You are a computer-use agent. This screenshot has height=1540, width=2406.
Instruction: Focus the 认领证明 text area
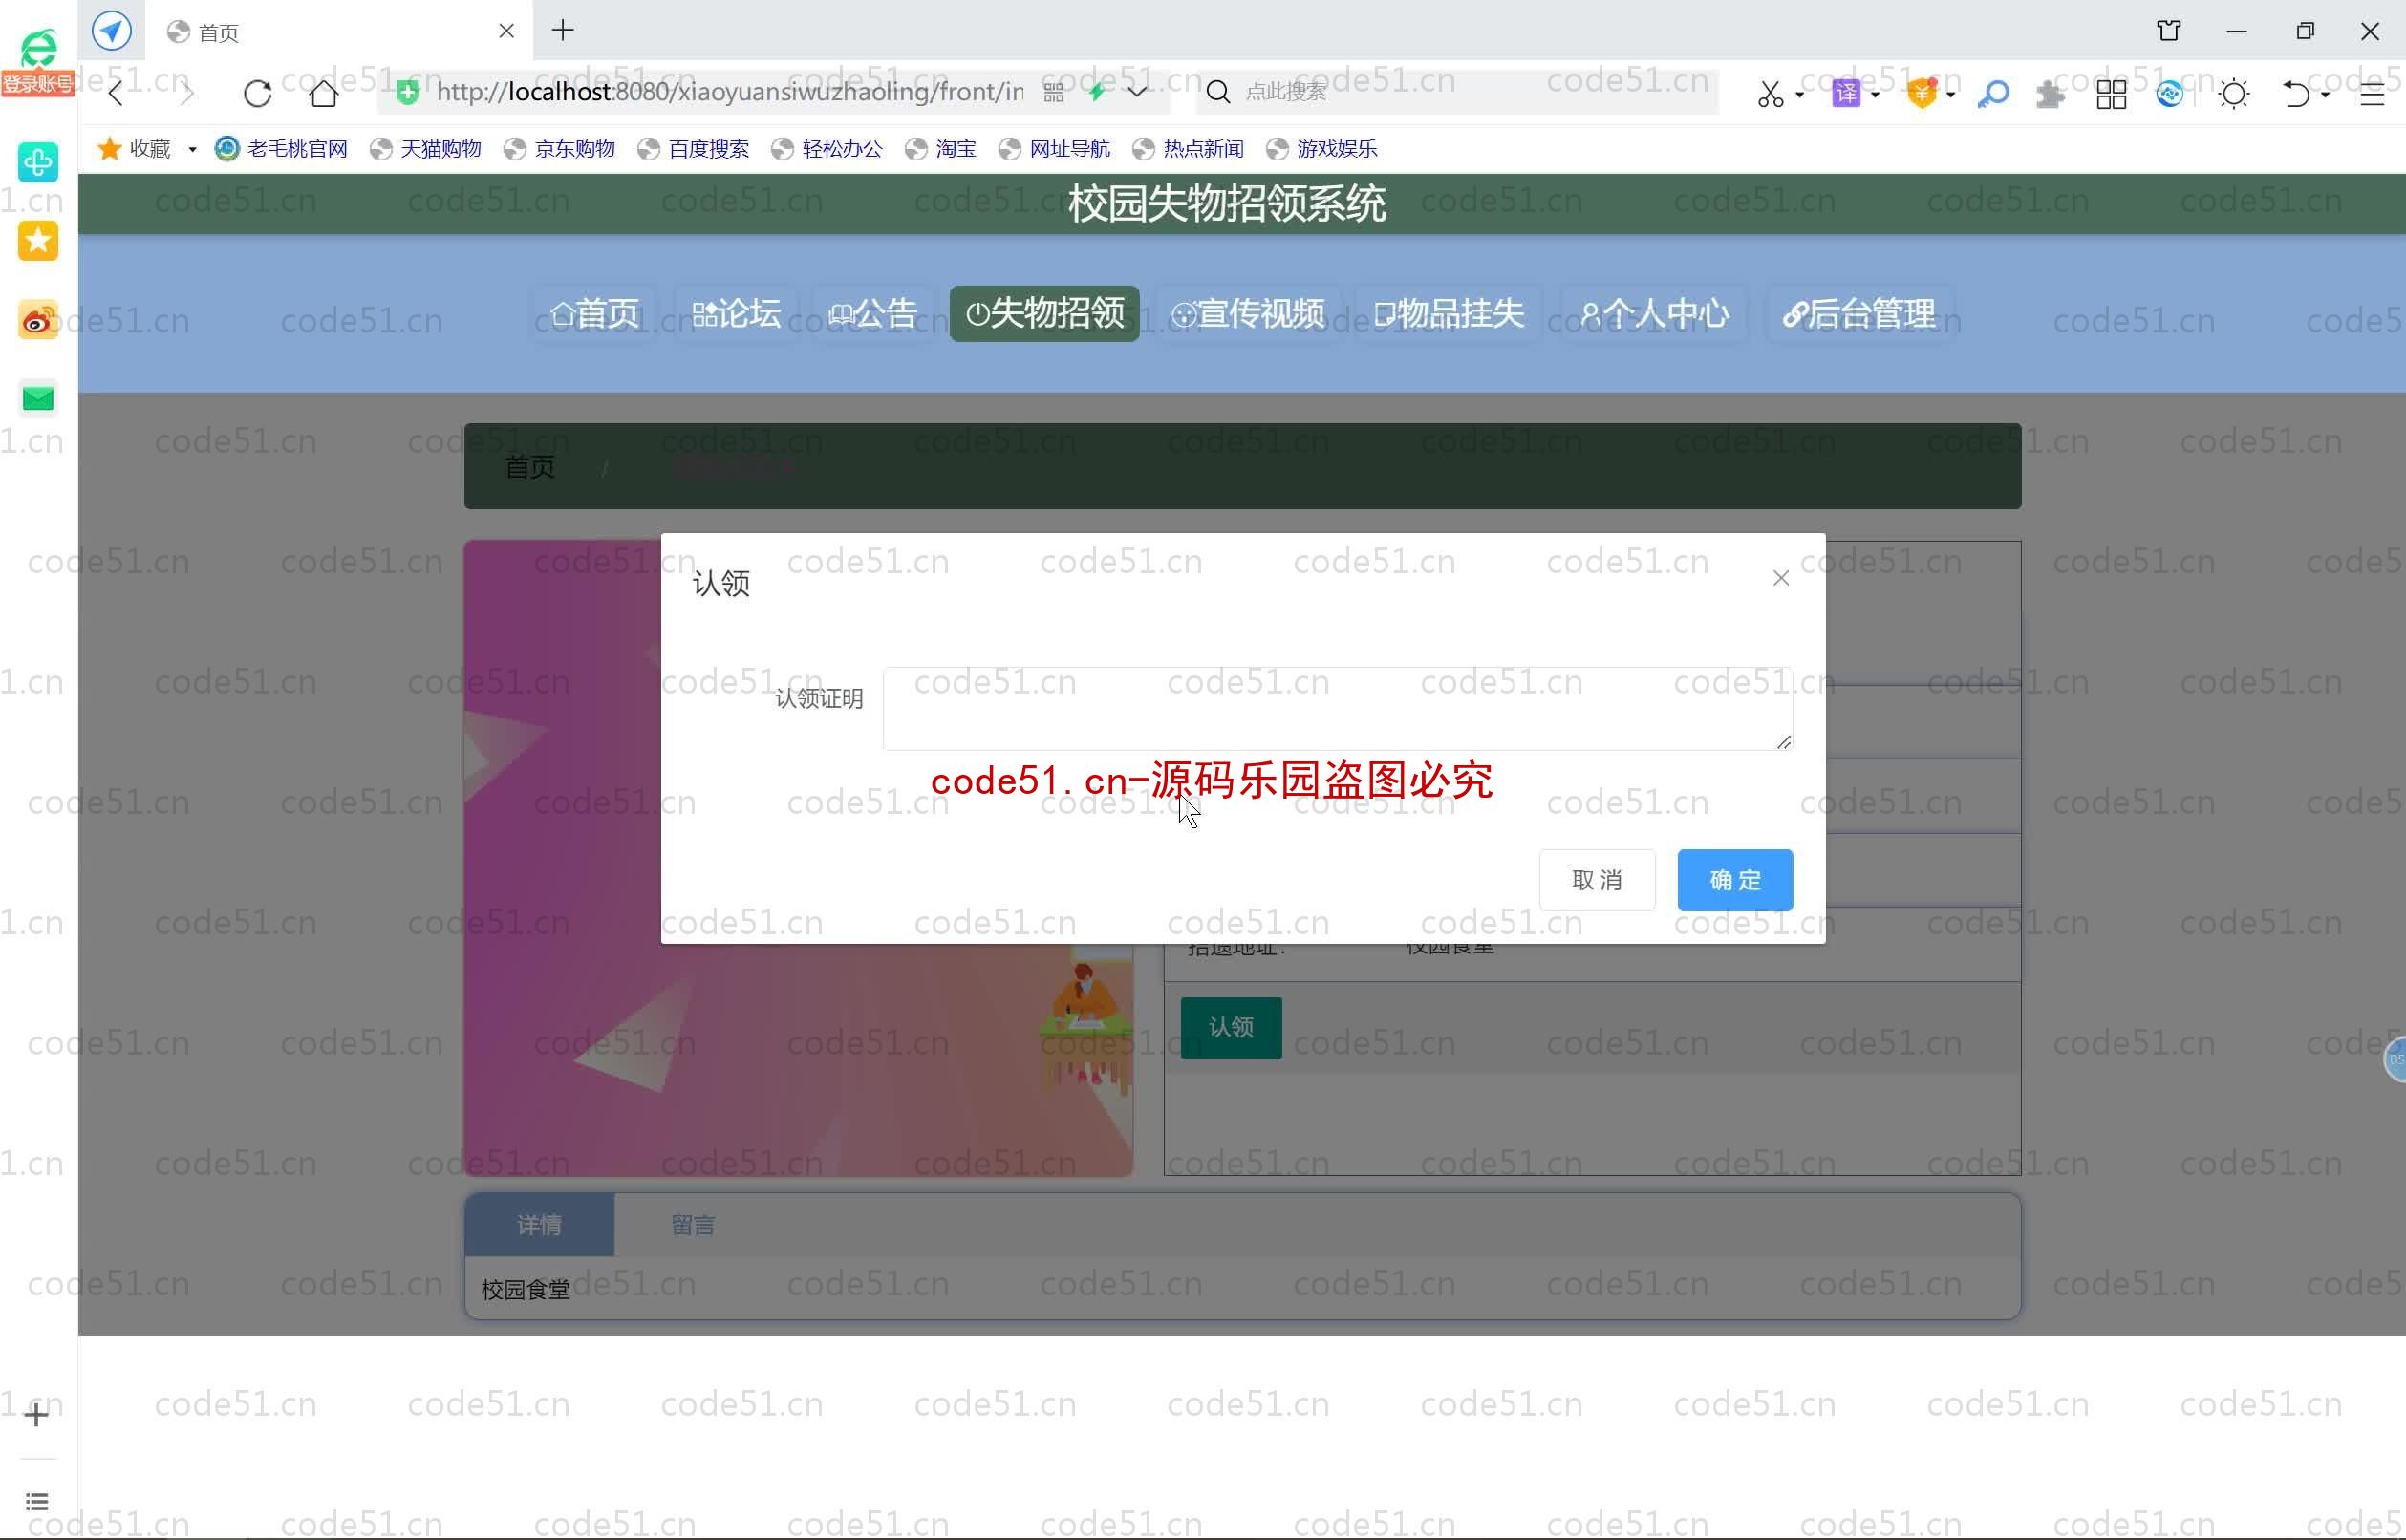(x=1337, y=708)
